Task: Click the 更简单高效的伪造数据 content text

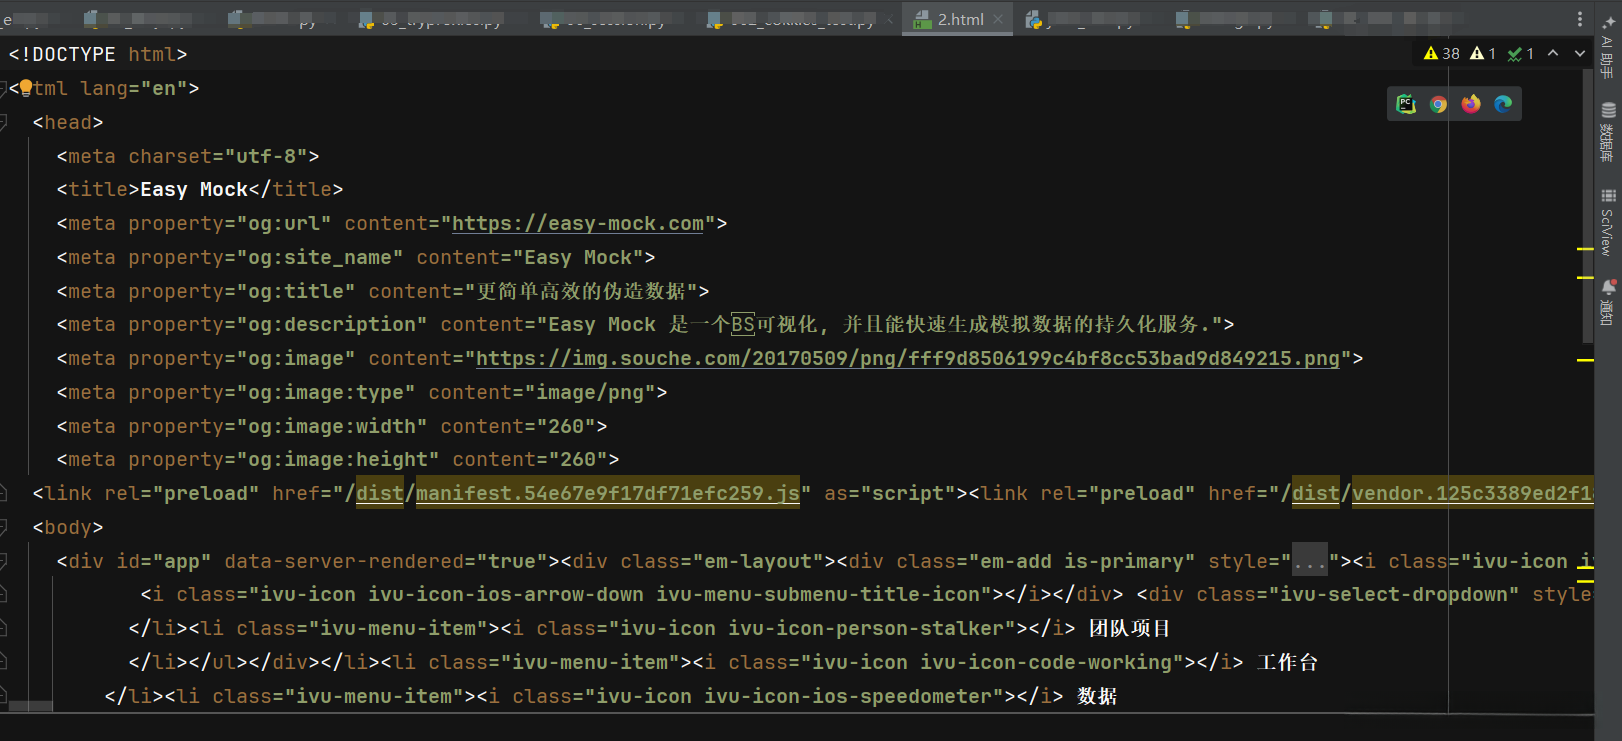Action: (x=582, y=291)
